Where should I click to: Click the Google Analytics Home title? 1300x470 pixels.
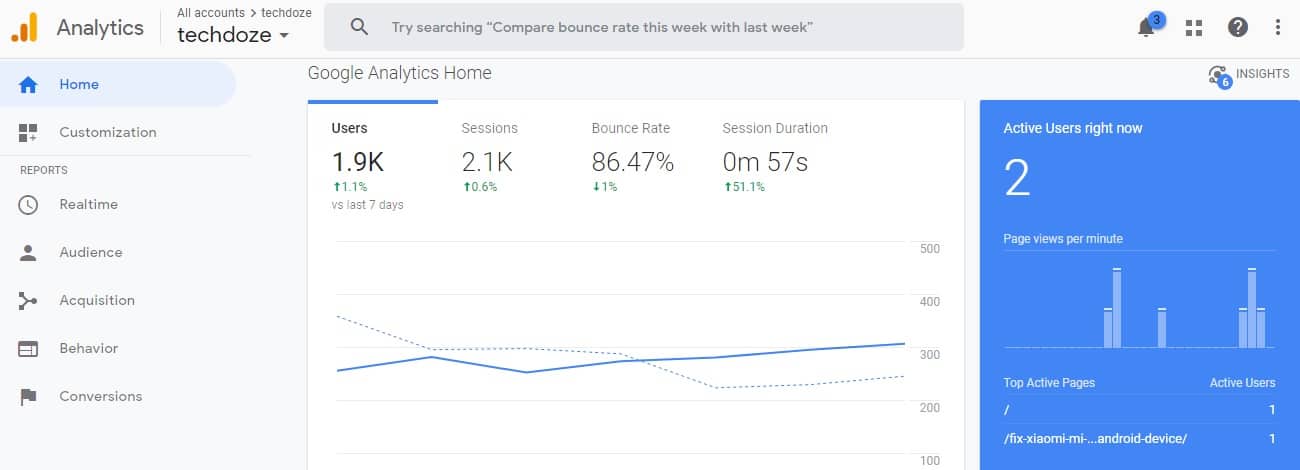pyautogui.click(x=400, y=73)
